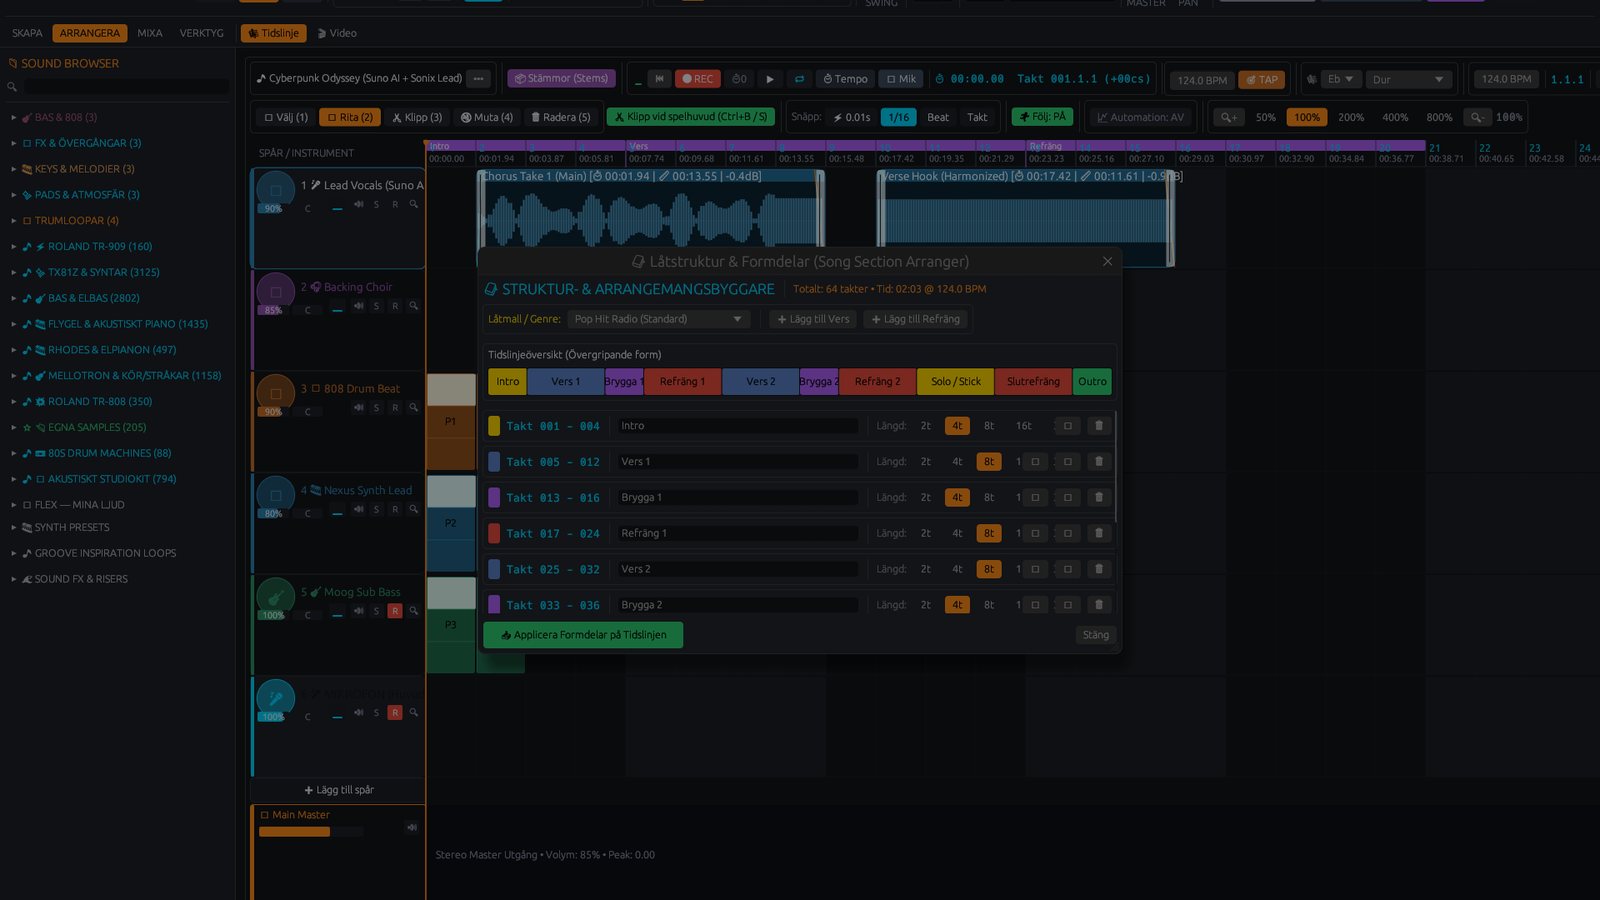Image resolution: width=1600 pixels, height=900 pixels.
Task: Open the Video view tab
Action: (337, 33)
